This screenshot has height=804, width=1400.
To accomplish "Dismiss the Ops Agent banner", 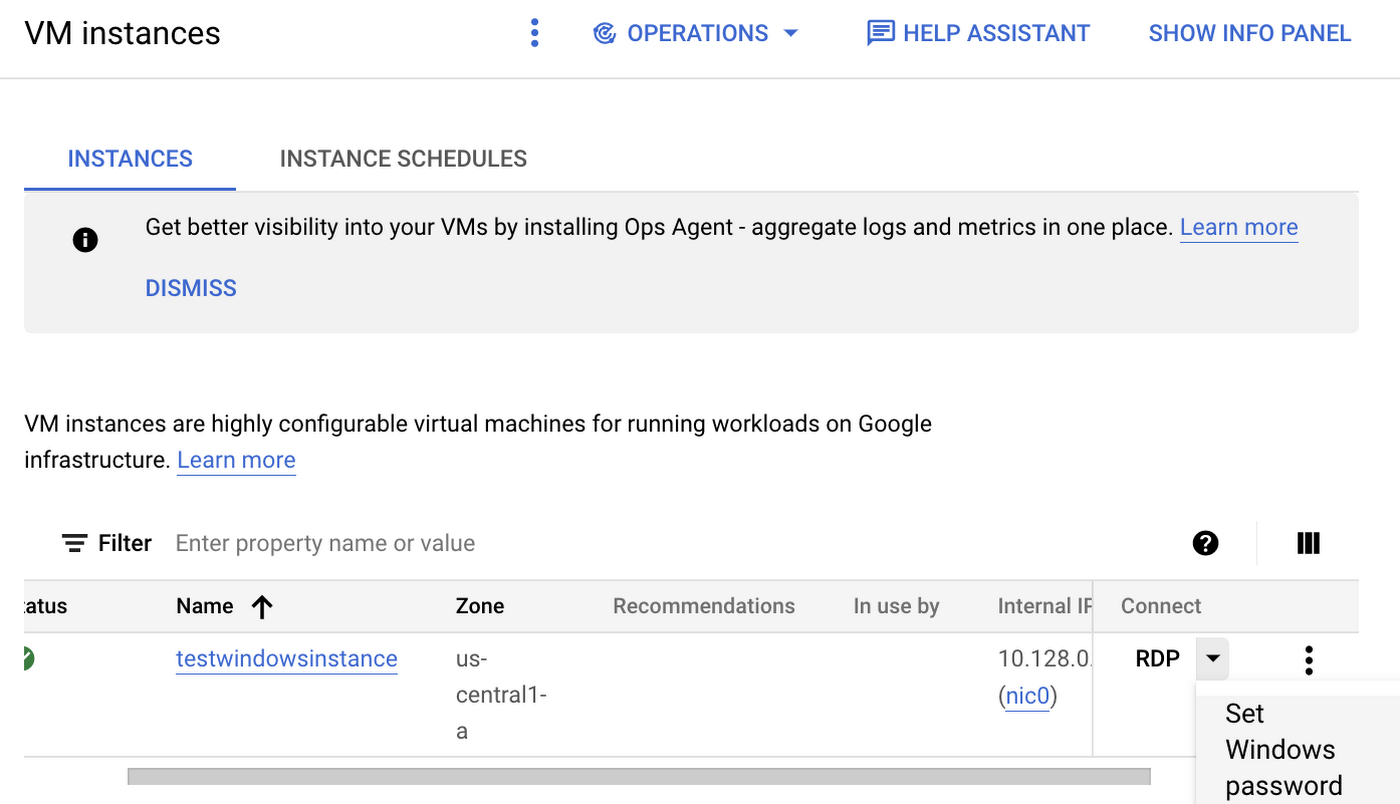I will coord(191,288).
